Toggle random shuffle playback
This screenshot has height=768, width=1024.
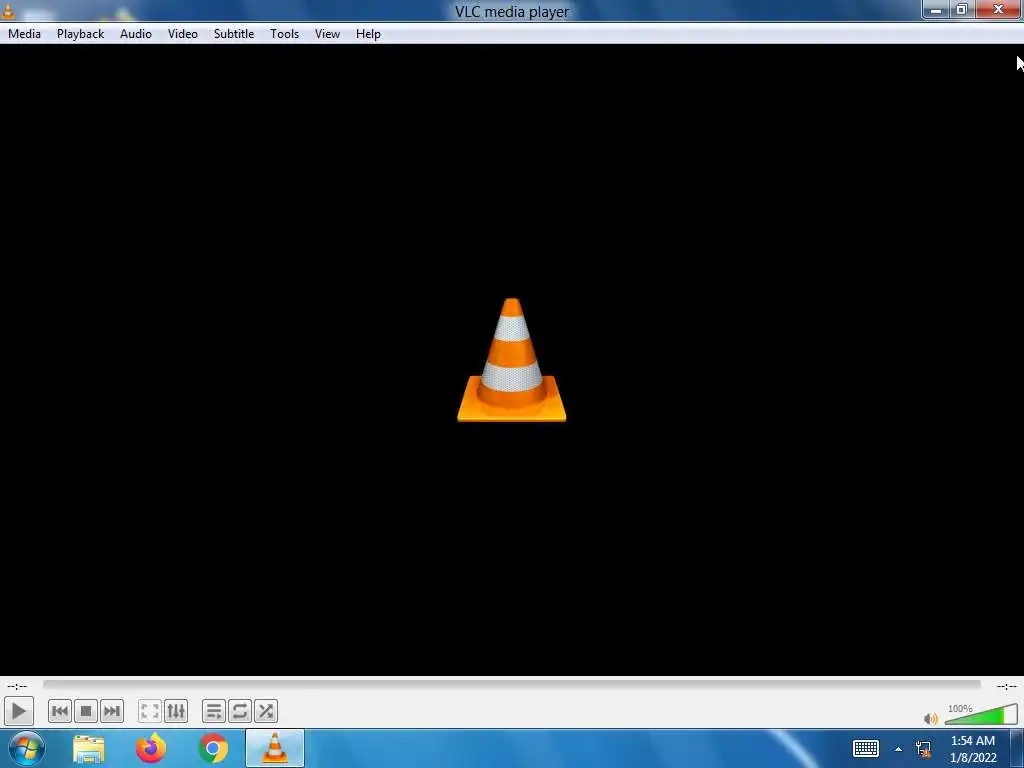(266, 711)
